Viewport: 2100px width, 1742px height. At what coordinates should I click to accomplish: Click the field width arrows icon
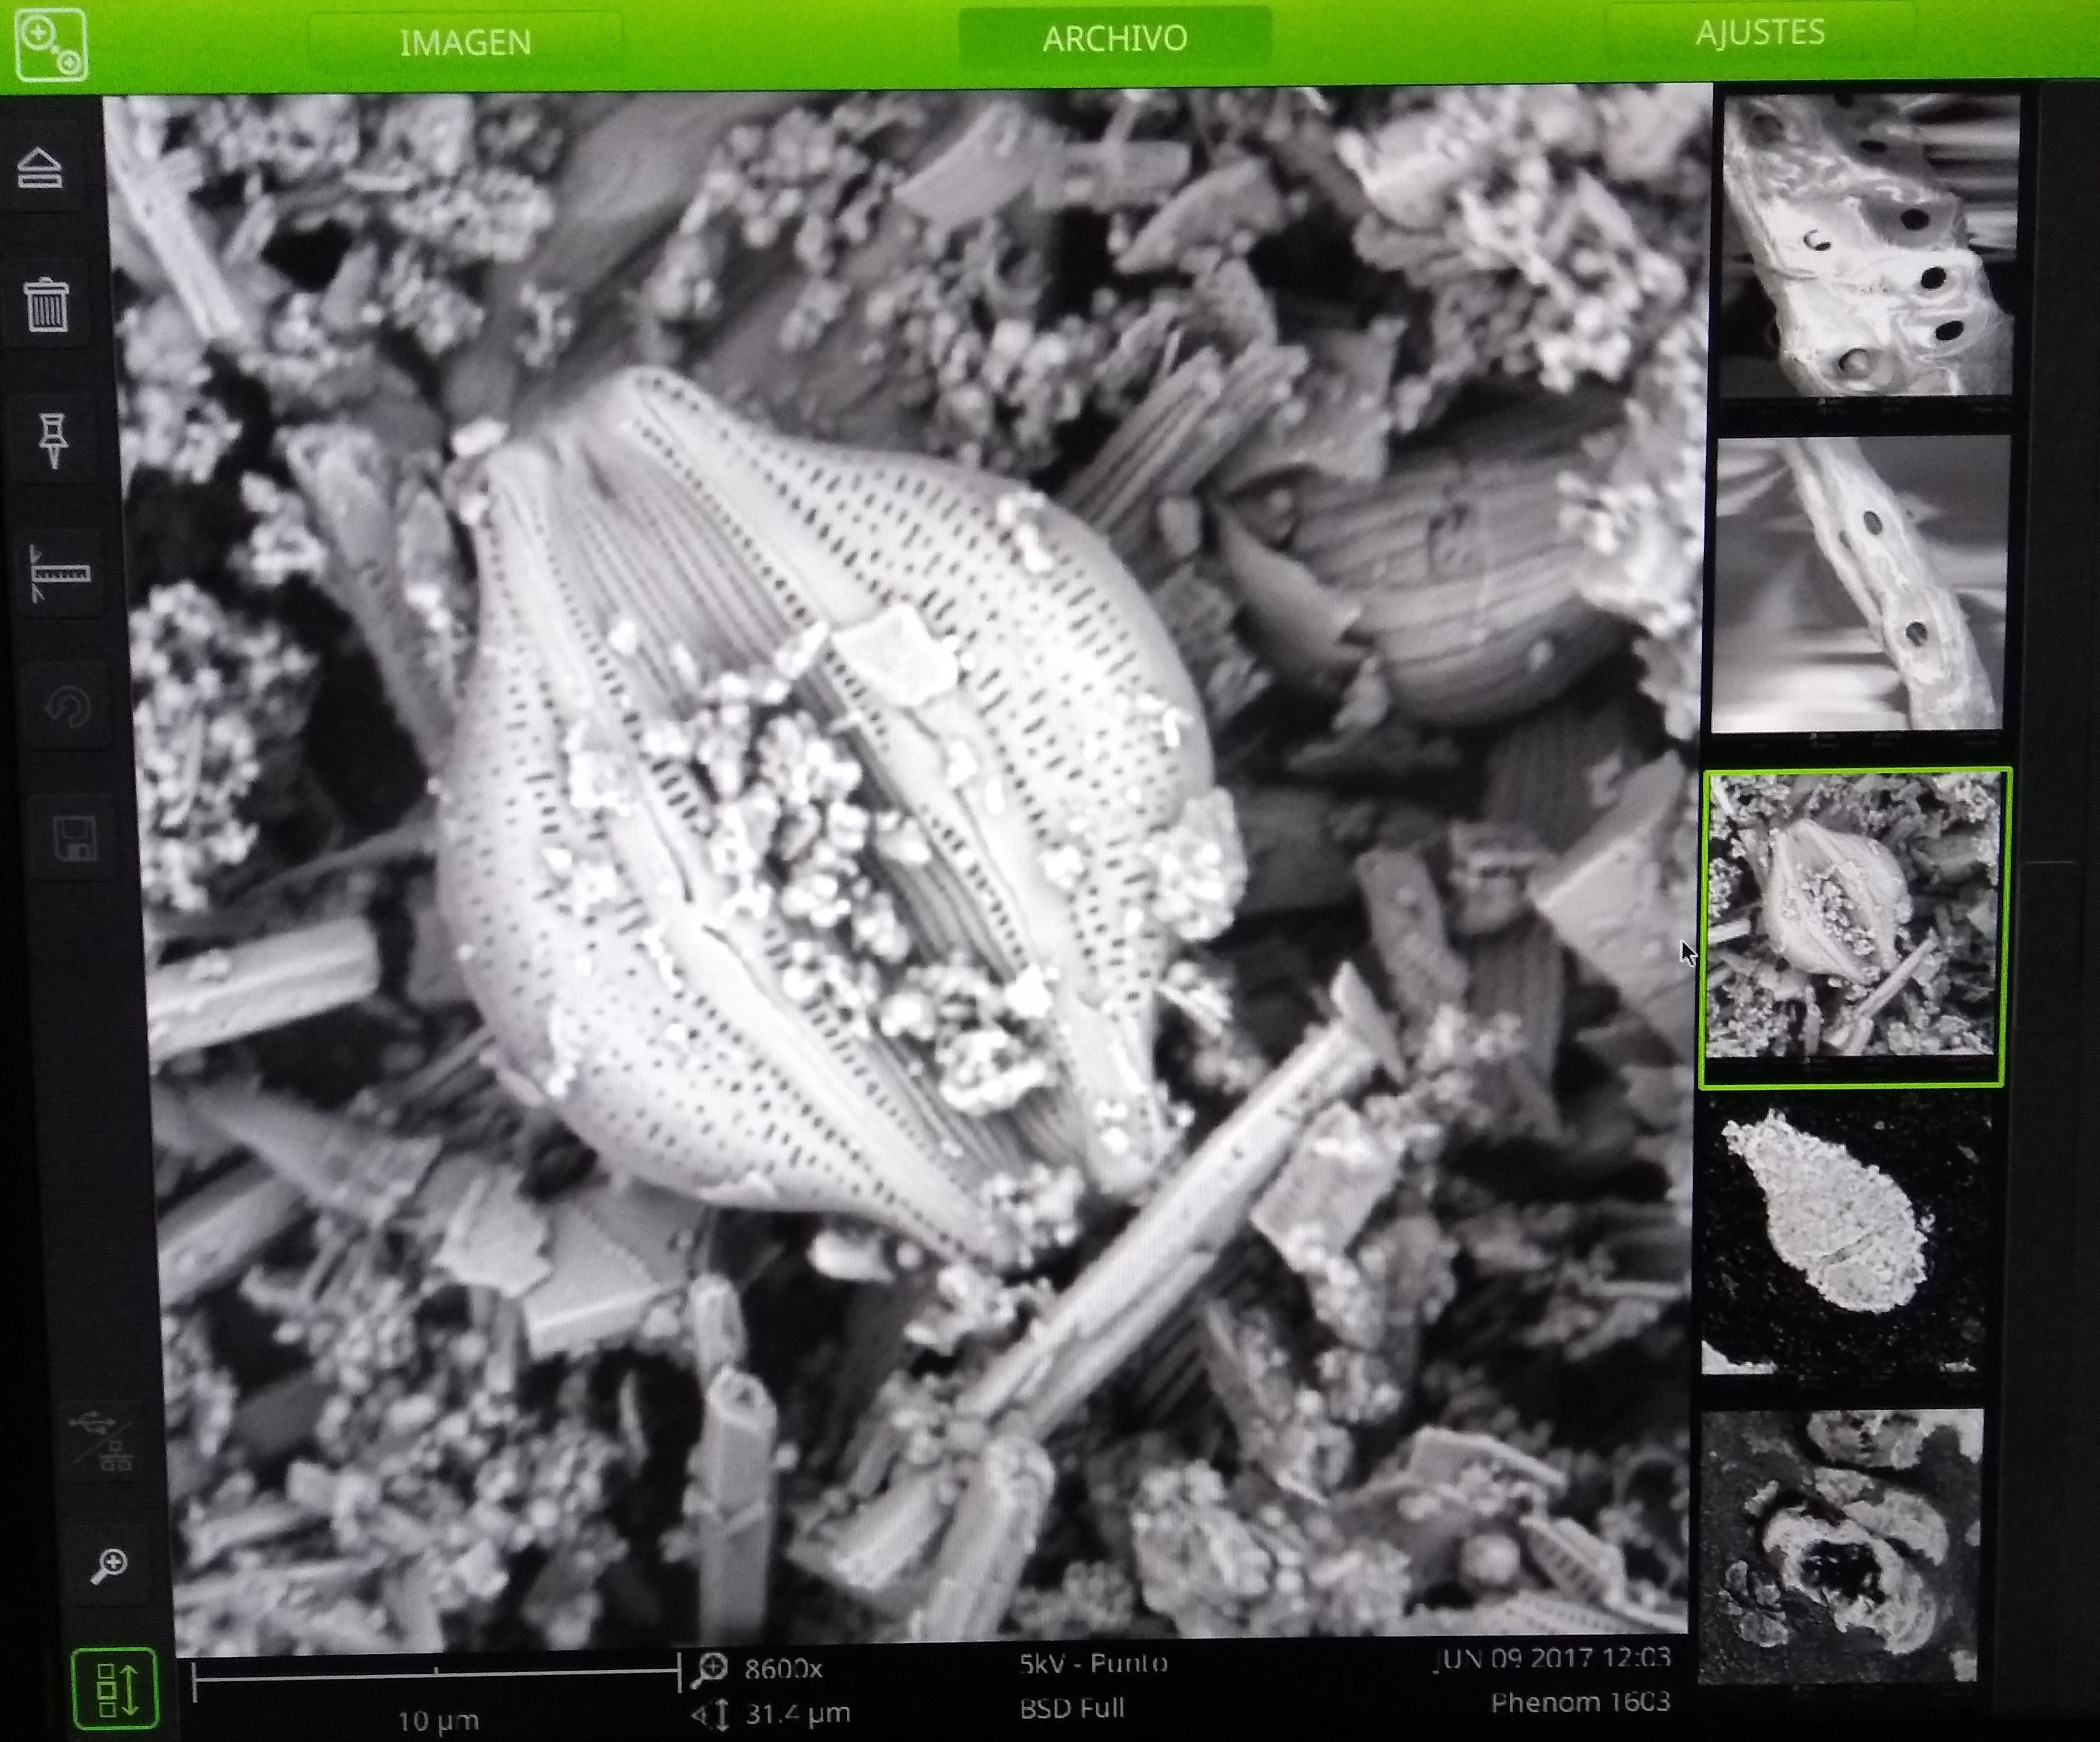(710, 1716)
